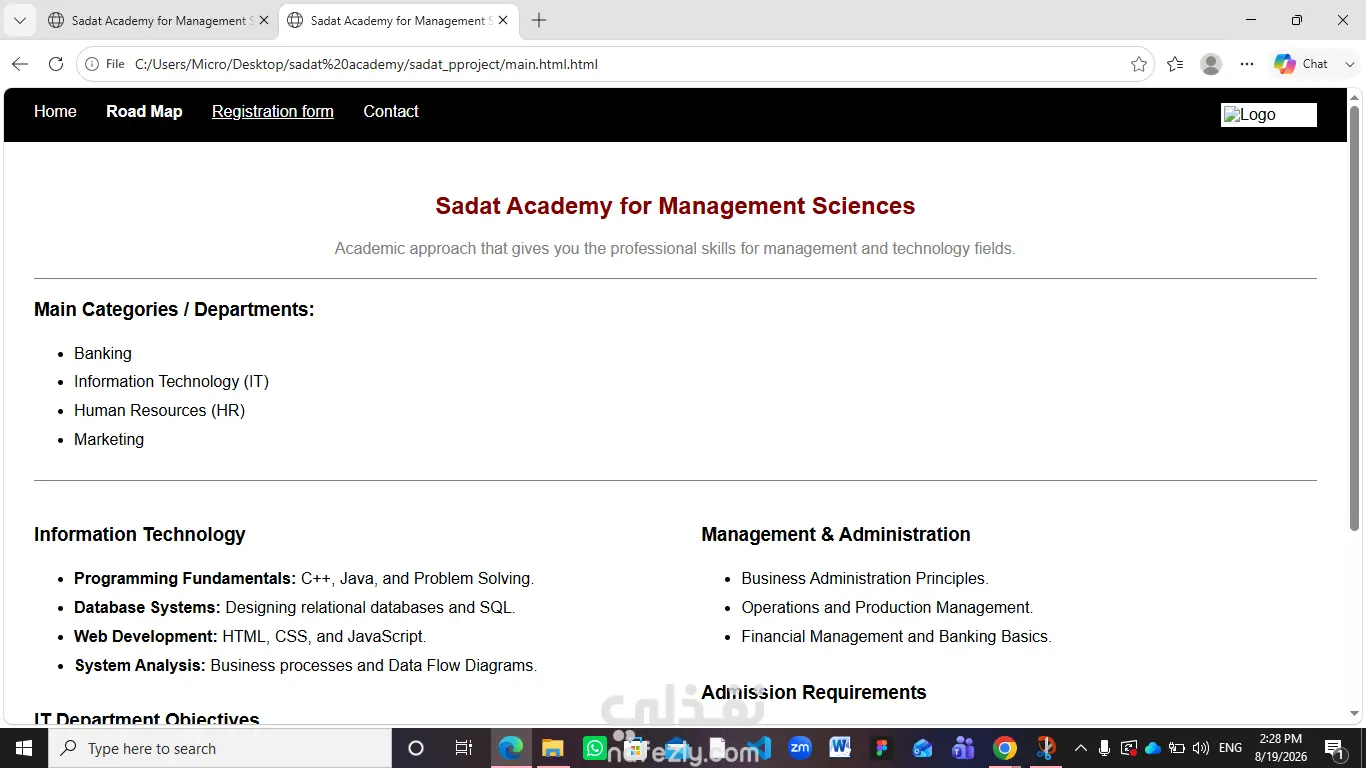Click the taskbar search box
The width and height of the screenshot is (1366, 768).
pos(220,748)
